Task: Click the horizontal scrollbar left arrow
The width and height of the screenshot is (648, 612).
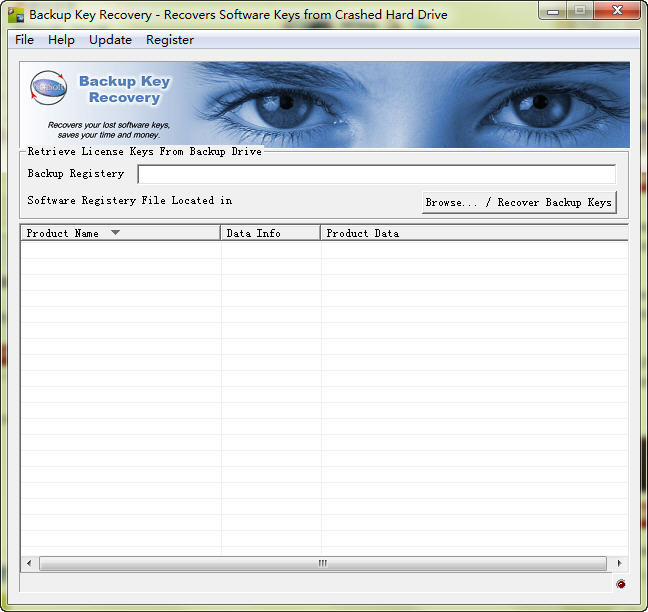Action: point(29,563)
